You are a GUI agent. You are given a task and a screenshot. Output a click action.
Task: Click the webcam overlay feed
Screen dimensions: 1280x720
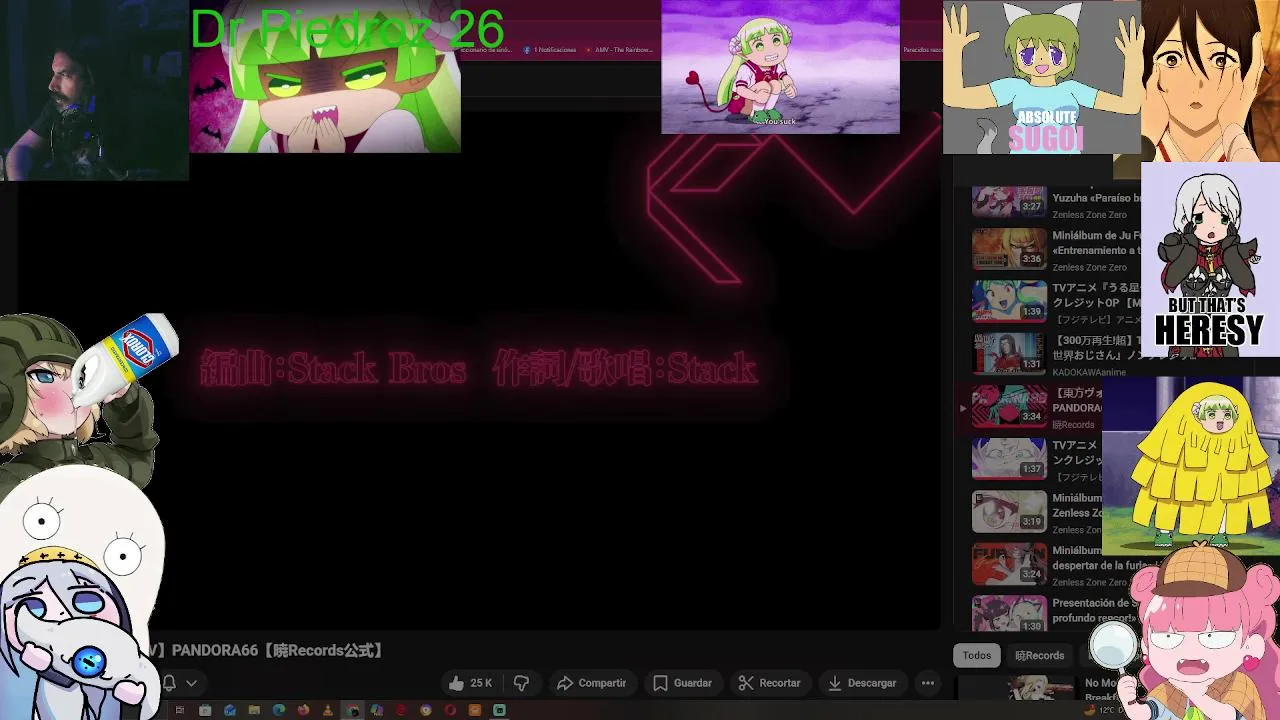(94, 90)
